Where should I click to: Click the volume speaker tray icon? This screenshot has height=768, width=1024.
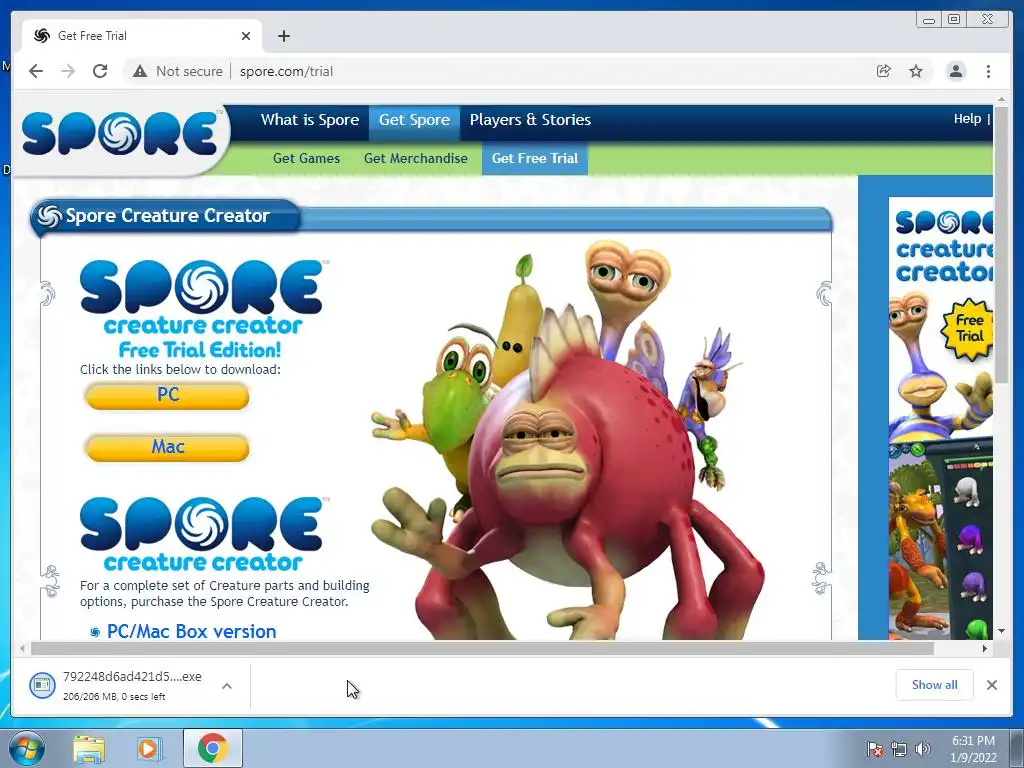click(x=922, y=749)
